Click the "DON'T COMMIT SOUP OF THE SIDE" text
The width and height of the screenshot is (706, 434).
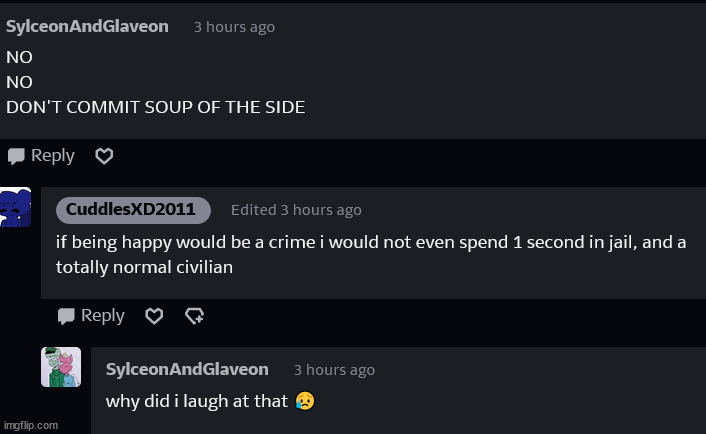[155, 106]
